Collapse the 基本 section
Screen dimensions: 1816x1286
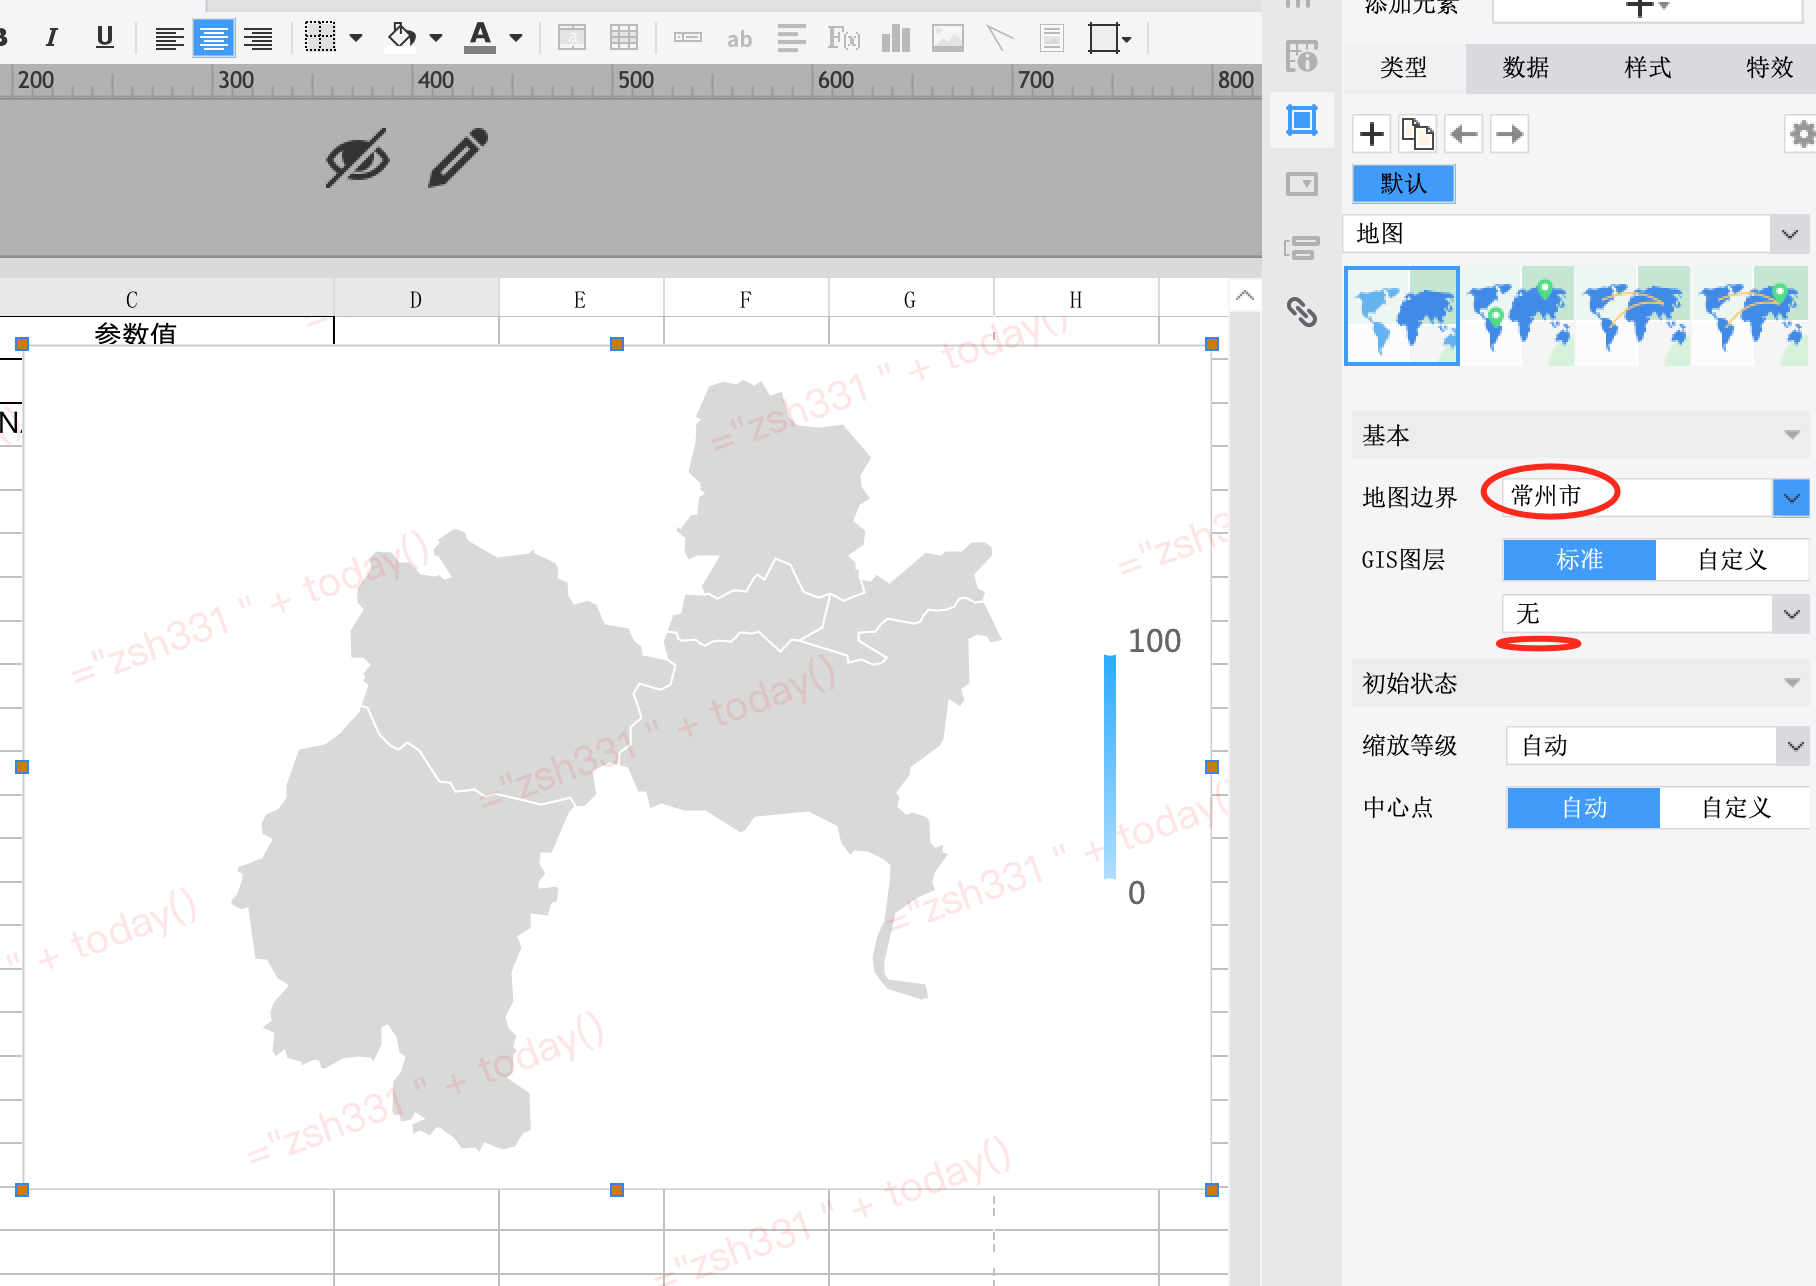pos(1791,435)
